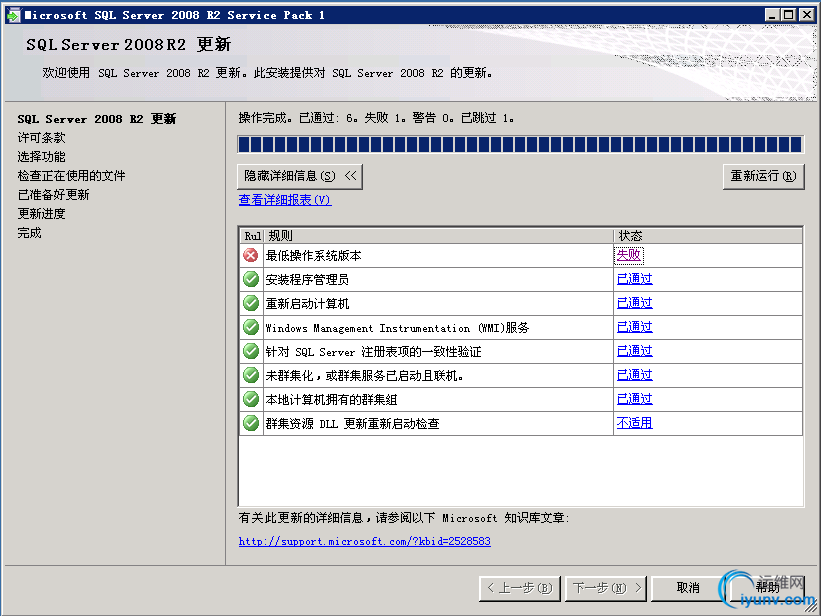The width and height of the screenshot is (821, 616).
Task: Open 已通过 link for WMI 服务 row
Action: tap(635, 327)
